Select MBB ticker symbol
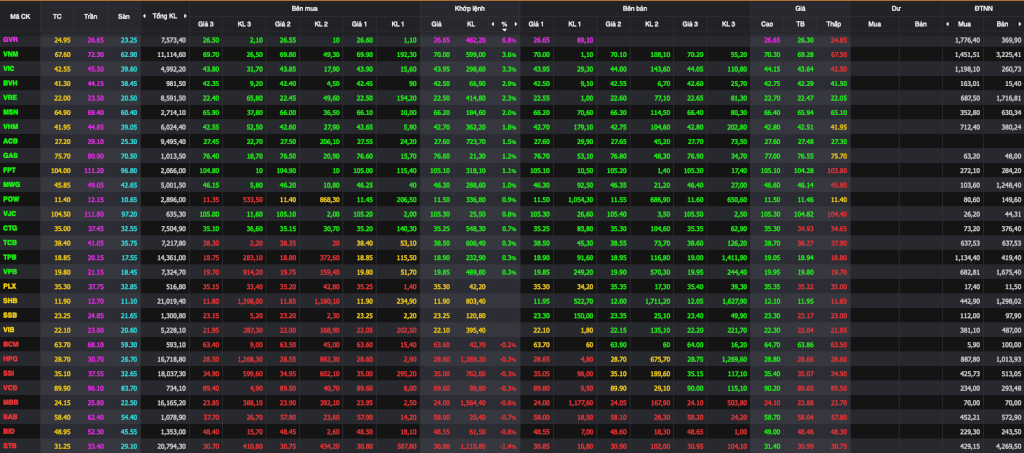Viewport: 1024px width, 453px height. point(10,401)
